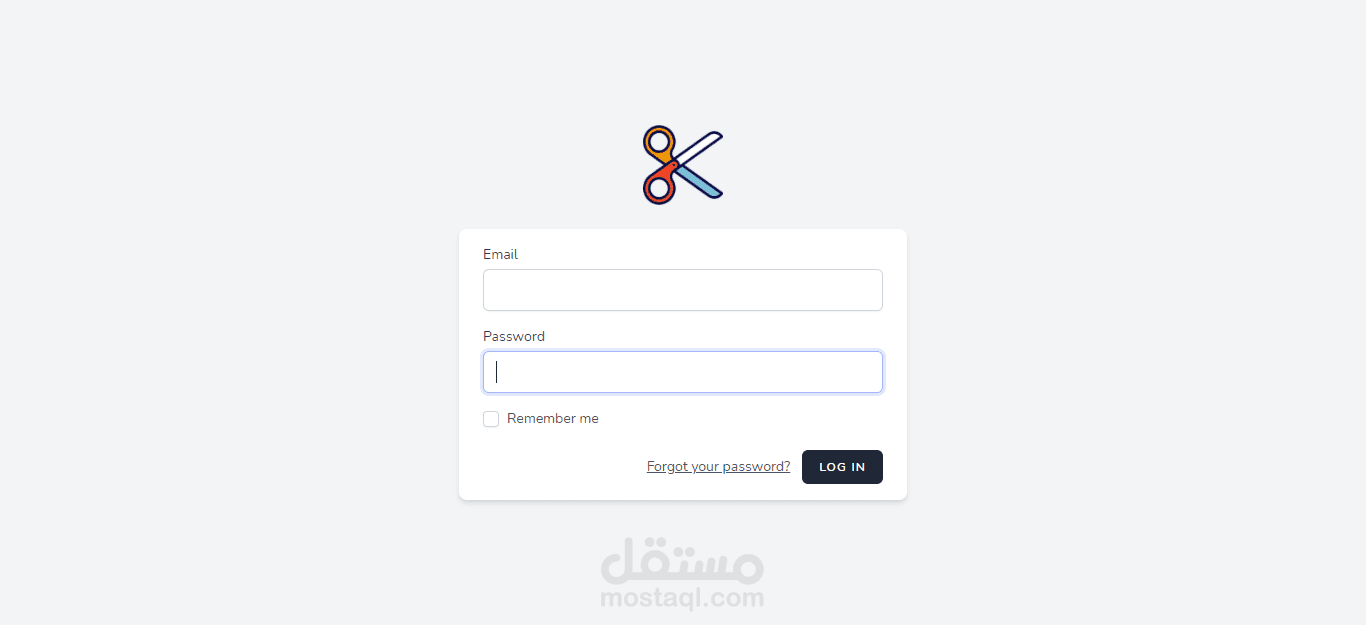
Task: Click blank card area left of Forgot link
Action: [x=560, y=467]
